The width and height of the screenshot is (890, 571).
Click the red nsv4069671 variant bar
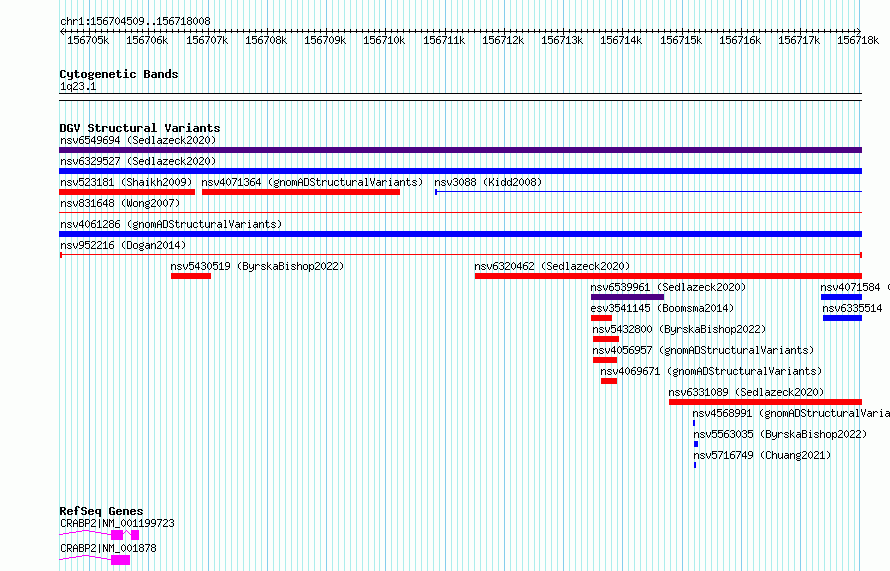(x=608, y=381)
